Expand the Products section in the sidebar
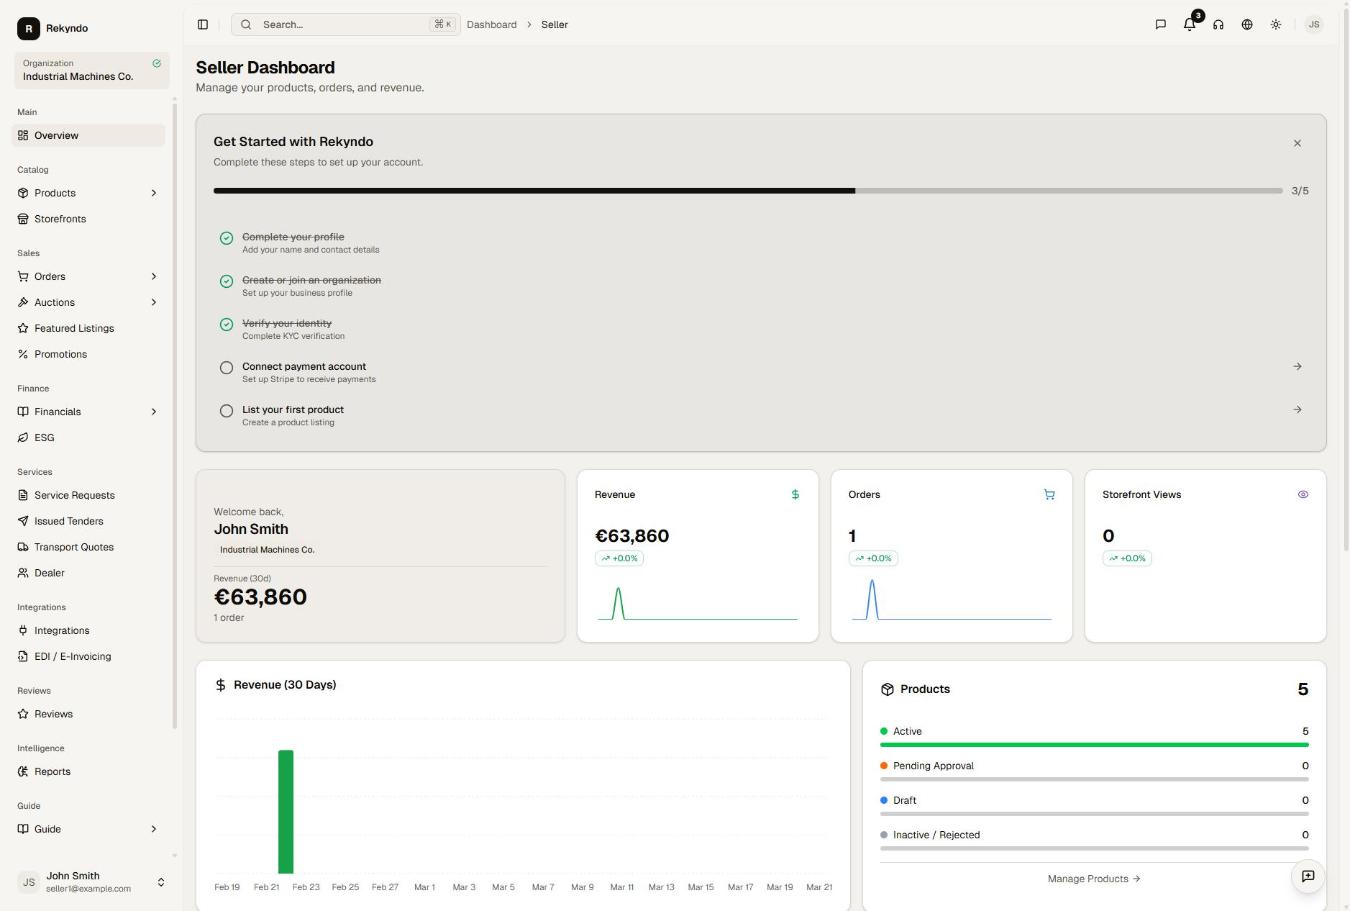The width and height of the screenshot is (1350, 911). tap(154, 192)
